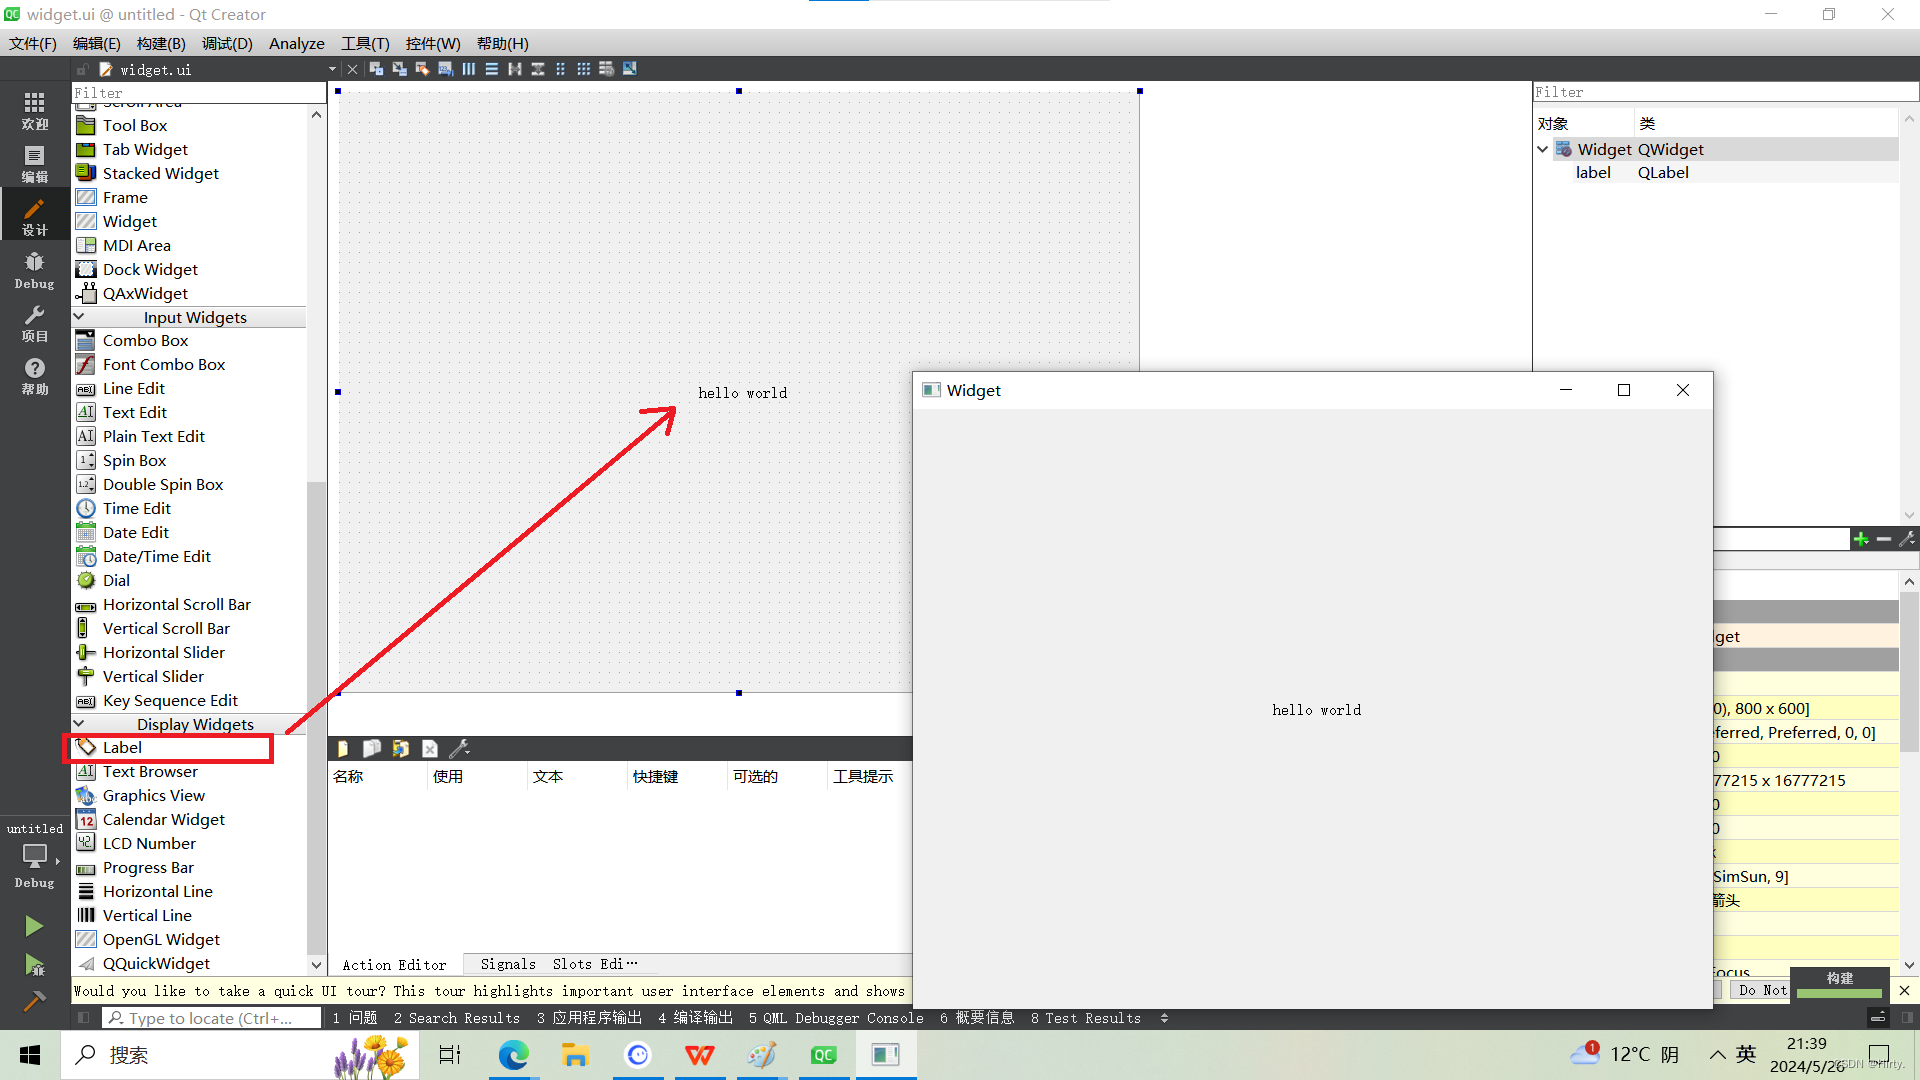This screenshot has width=1920, height=1080.
Task: Click minus remove dynamic property icon
Action: (x=1884, y=539)
